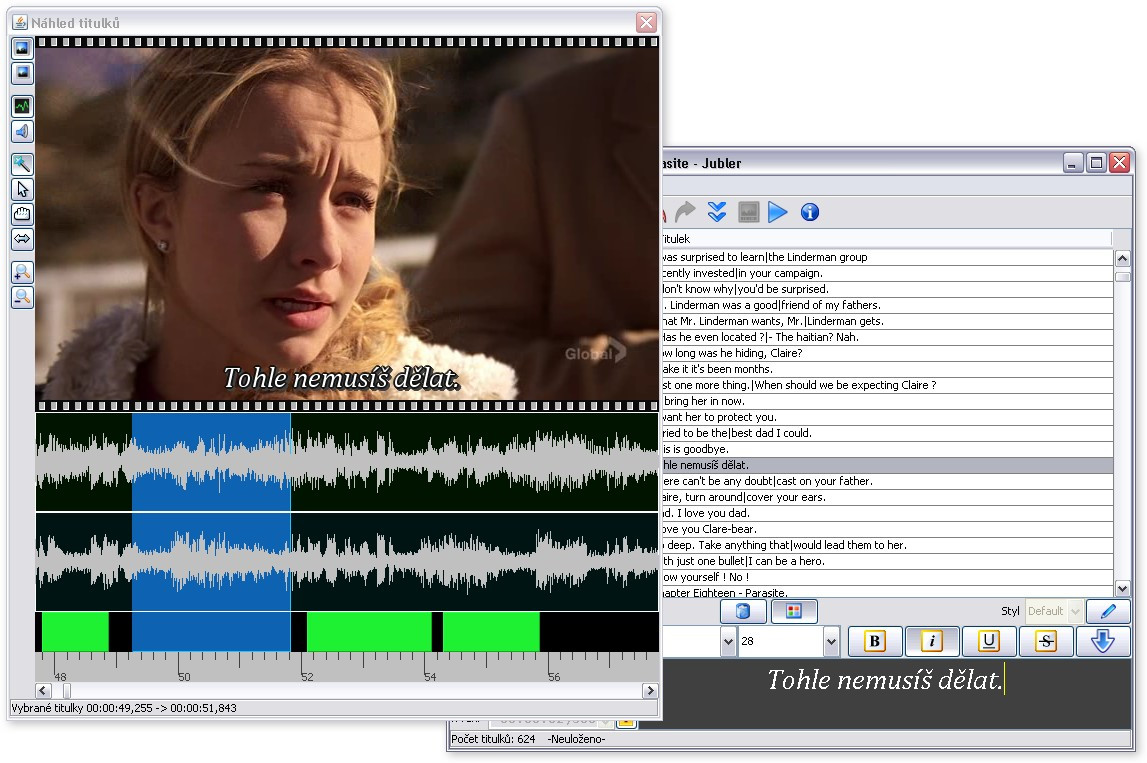Select the hand move tool
This screenshot has height=763, width=1147.
23,214
